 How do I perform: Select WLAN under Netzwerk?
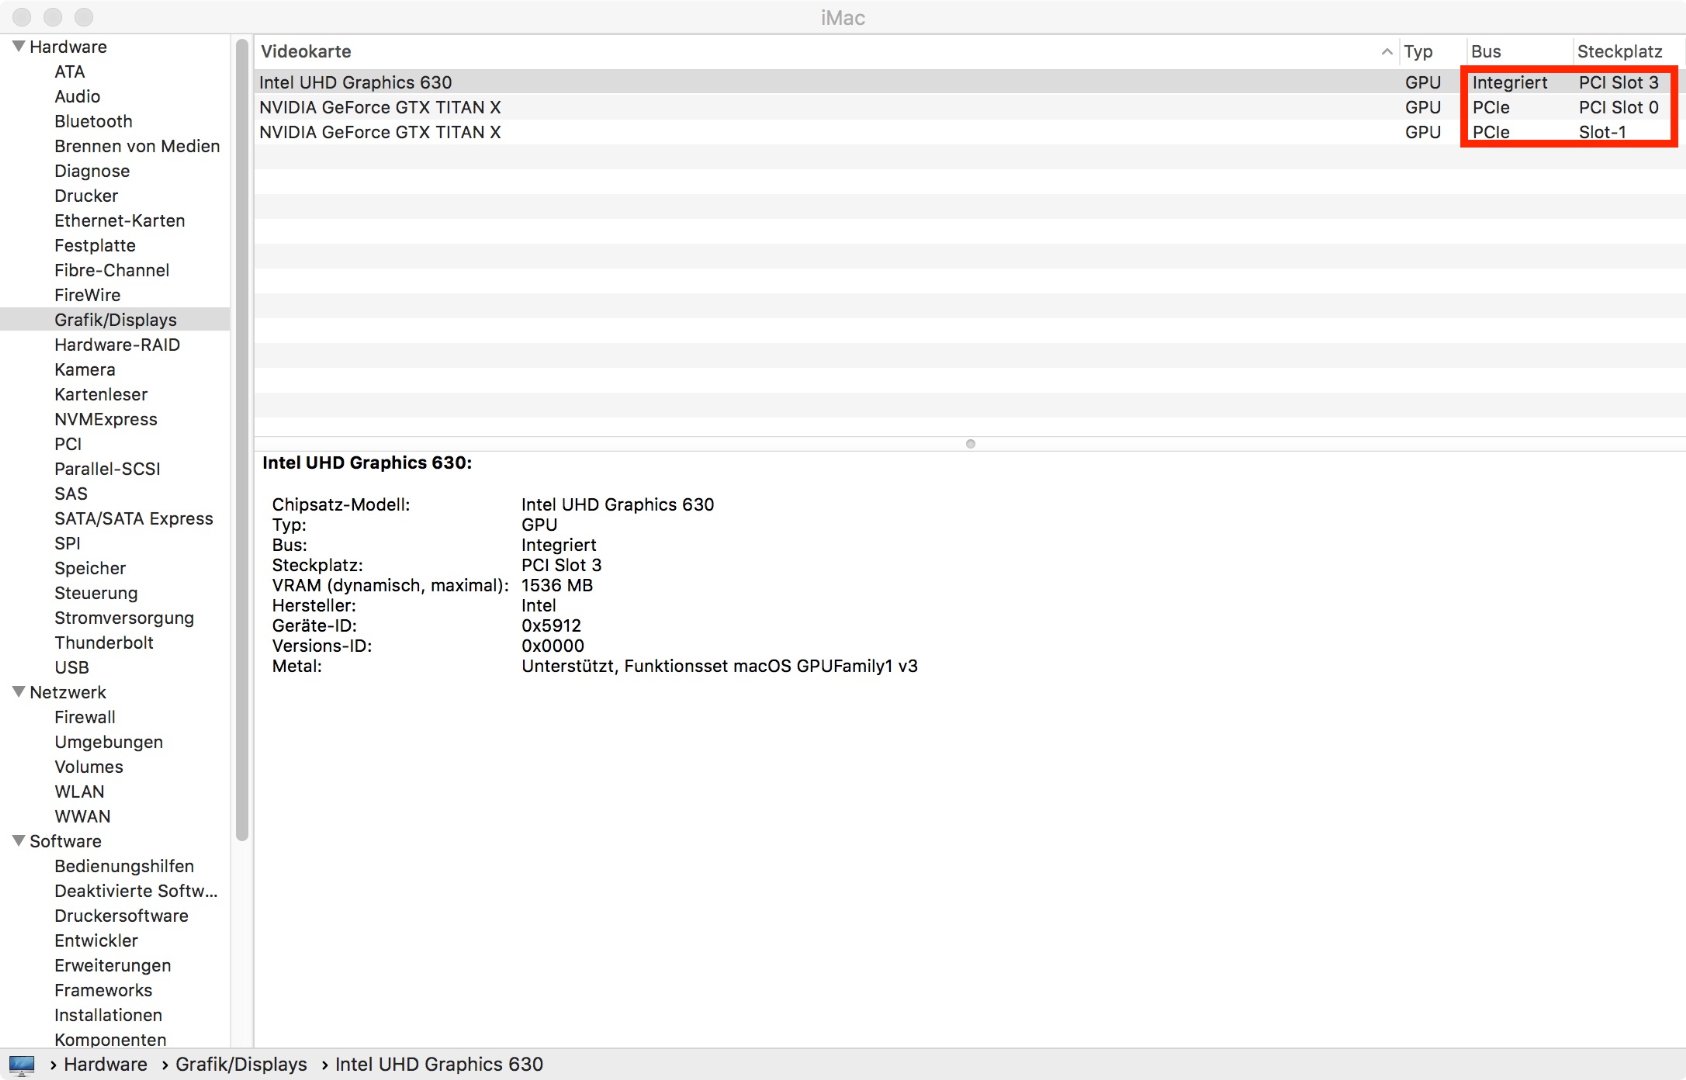(x=79, y=792)
